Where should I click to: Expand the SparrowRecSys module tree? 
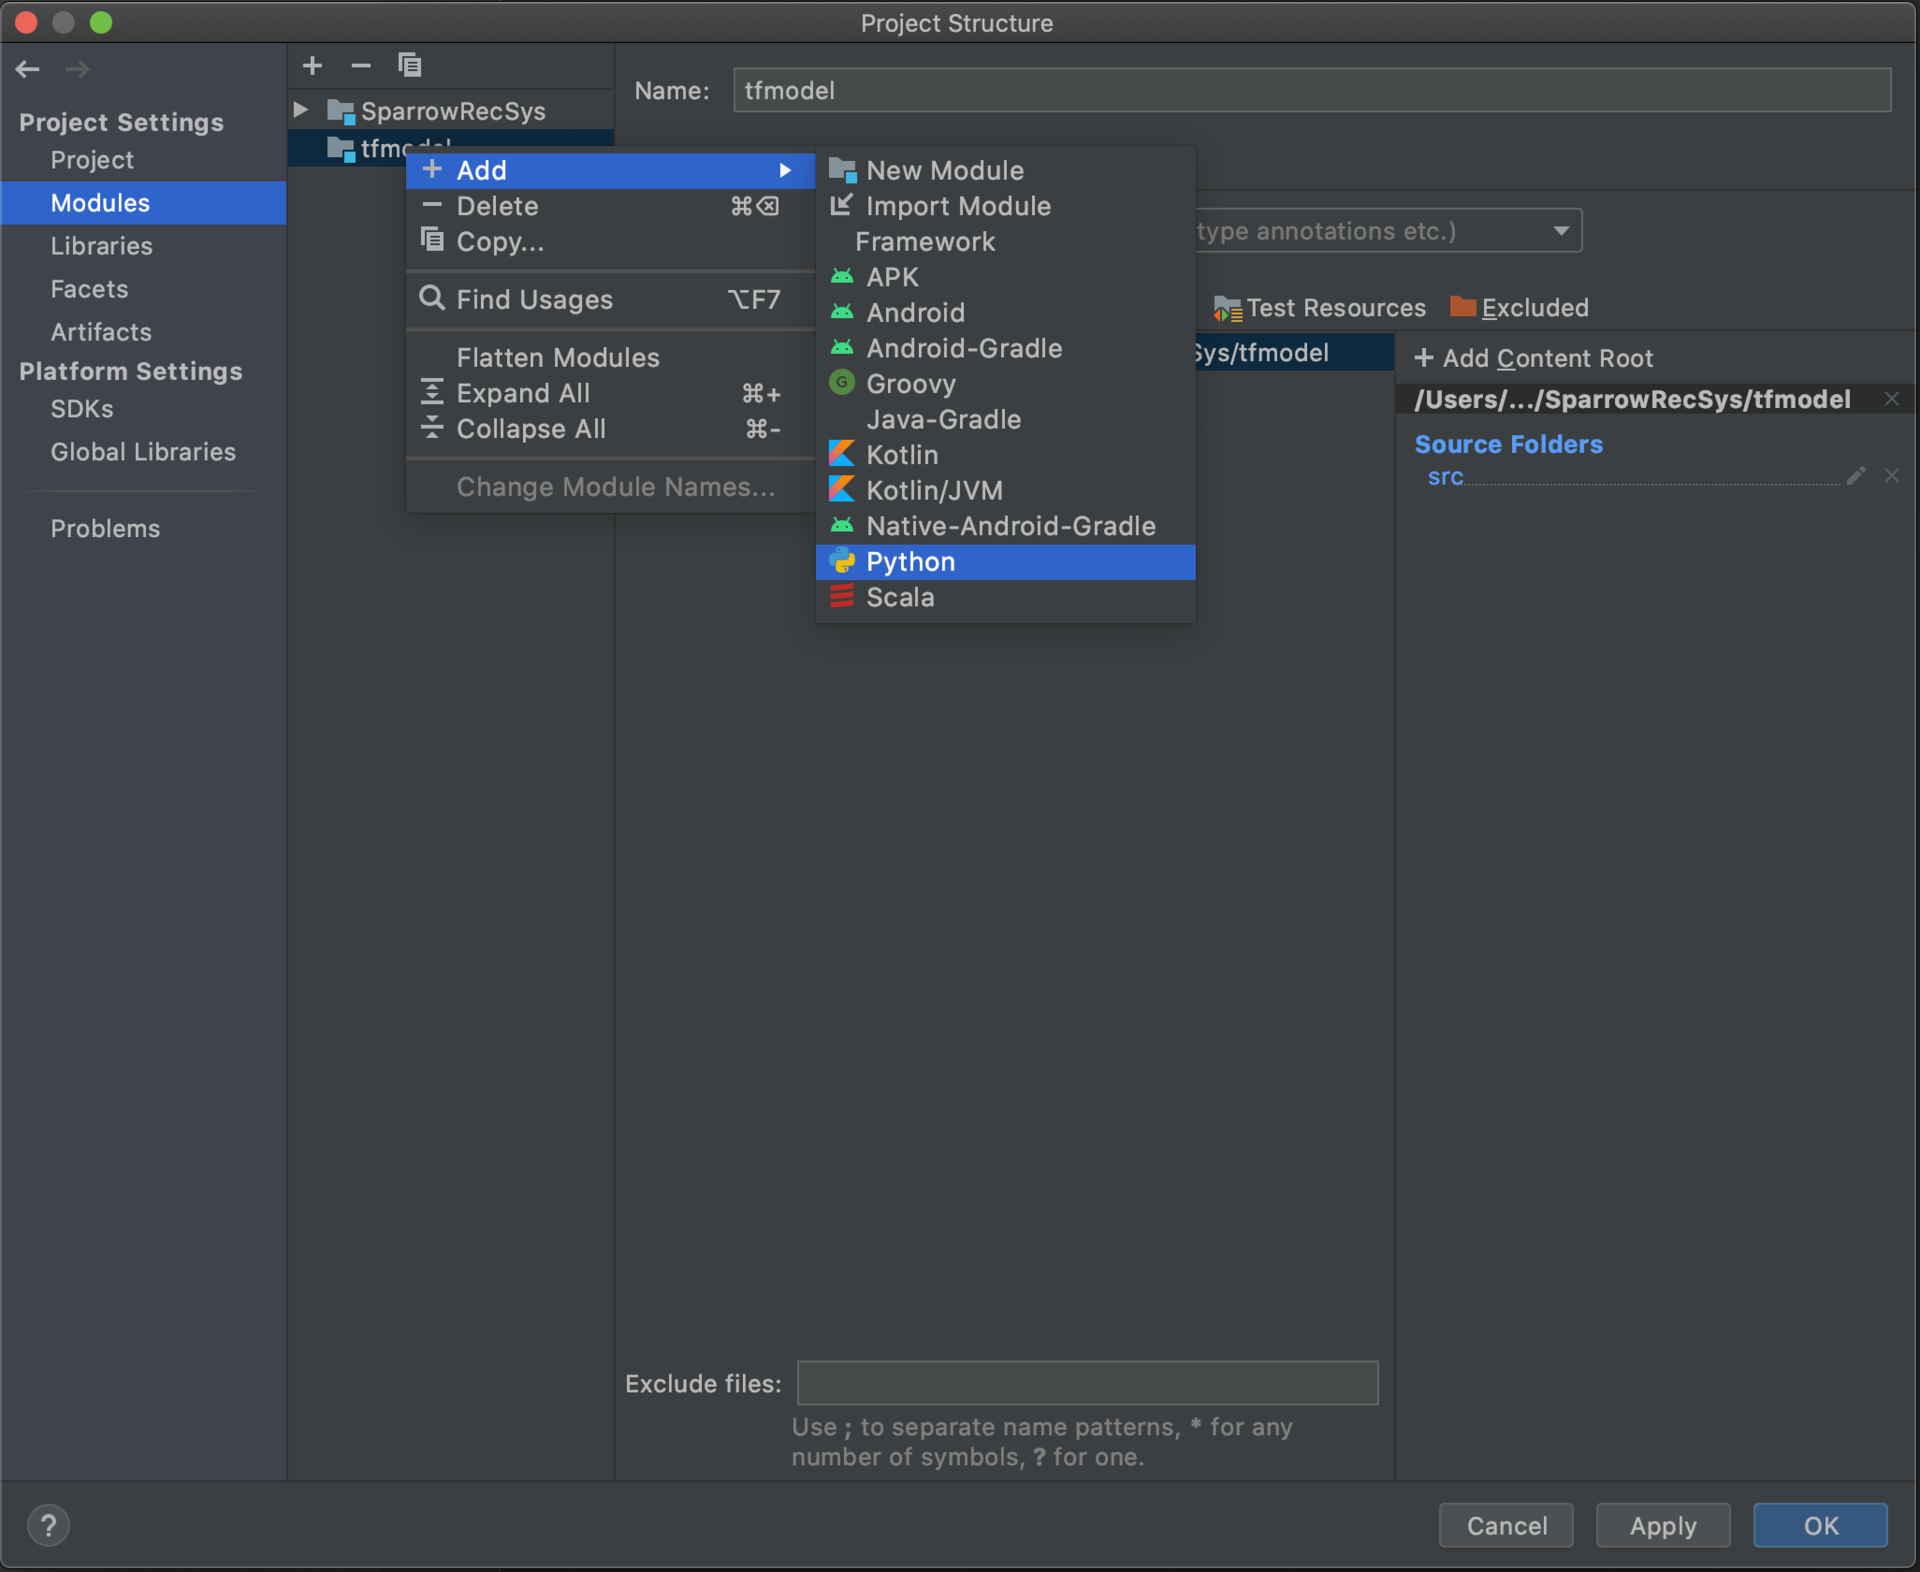point(301,110)
